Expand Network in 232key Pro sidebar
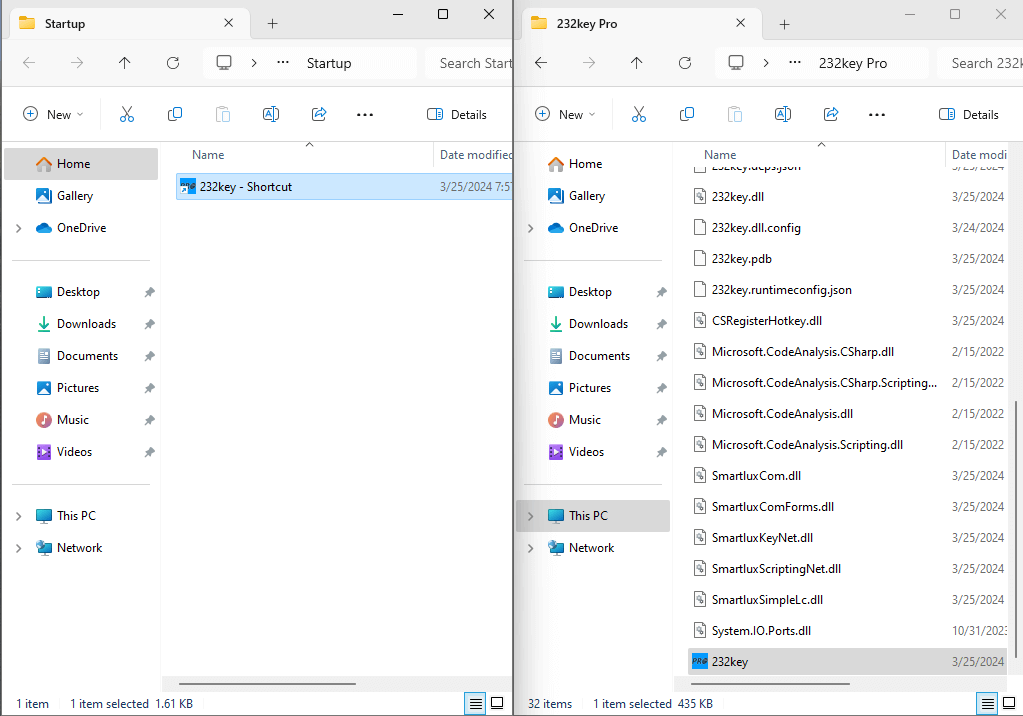 tap(531, 548)
